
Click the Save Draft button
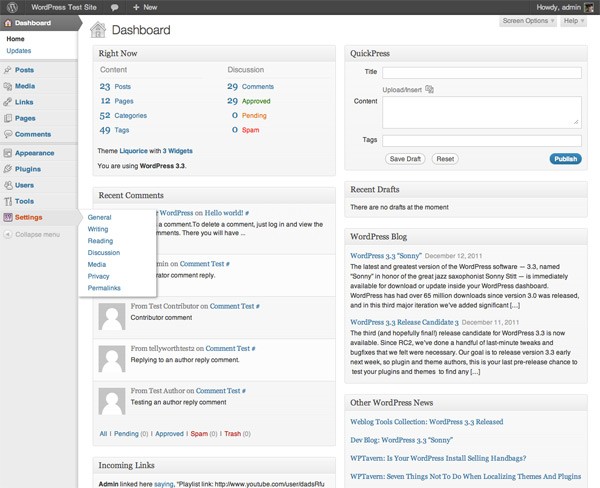tap(405, 159)
